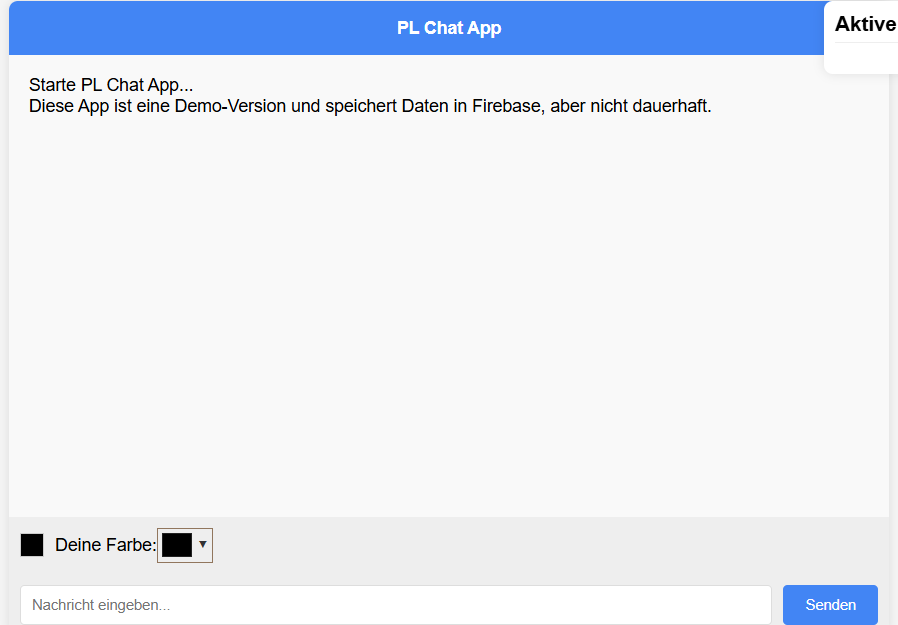The height and width of the screenshot is (625, 898).
Task: Click the divider line under Aktive
Action: [865, 43]
